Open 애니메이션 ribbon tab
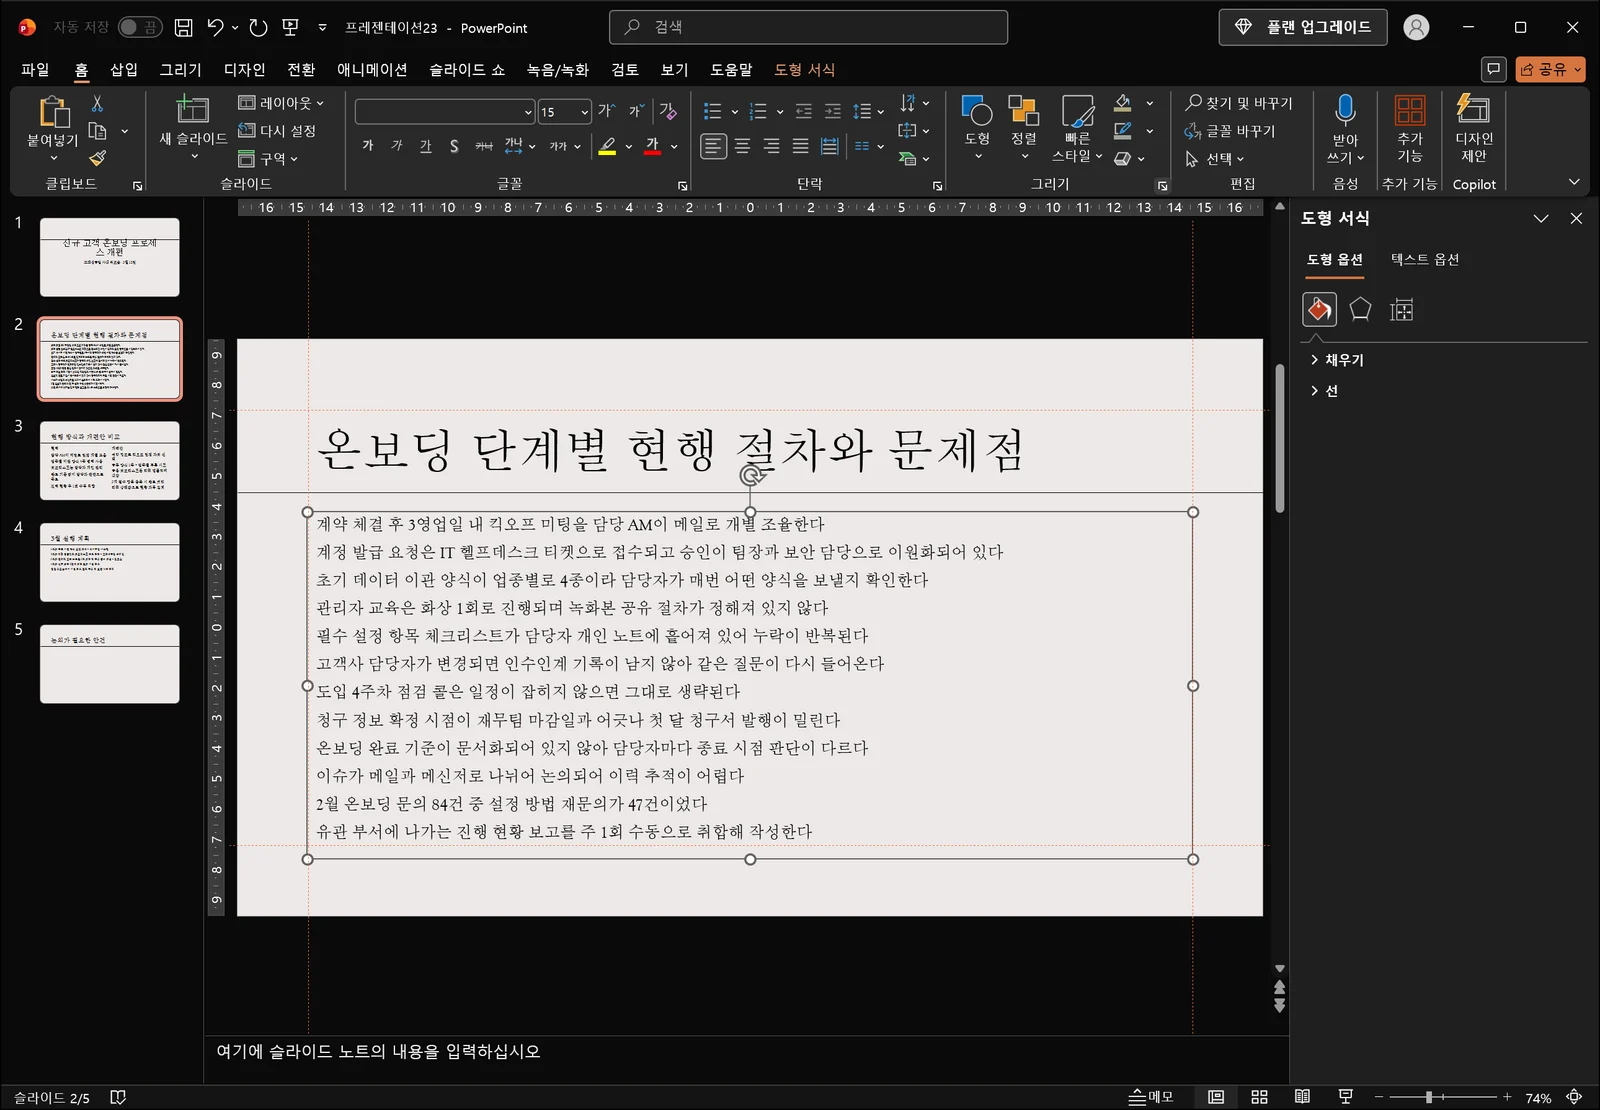The image size is (1600, 1110). 372,69
